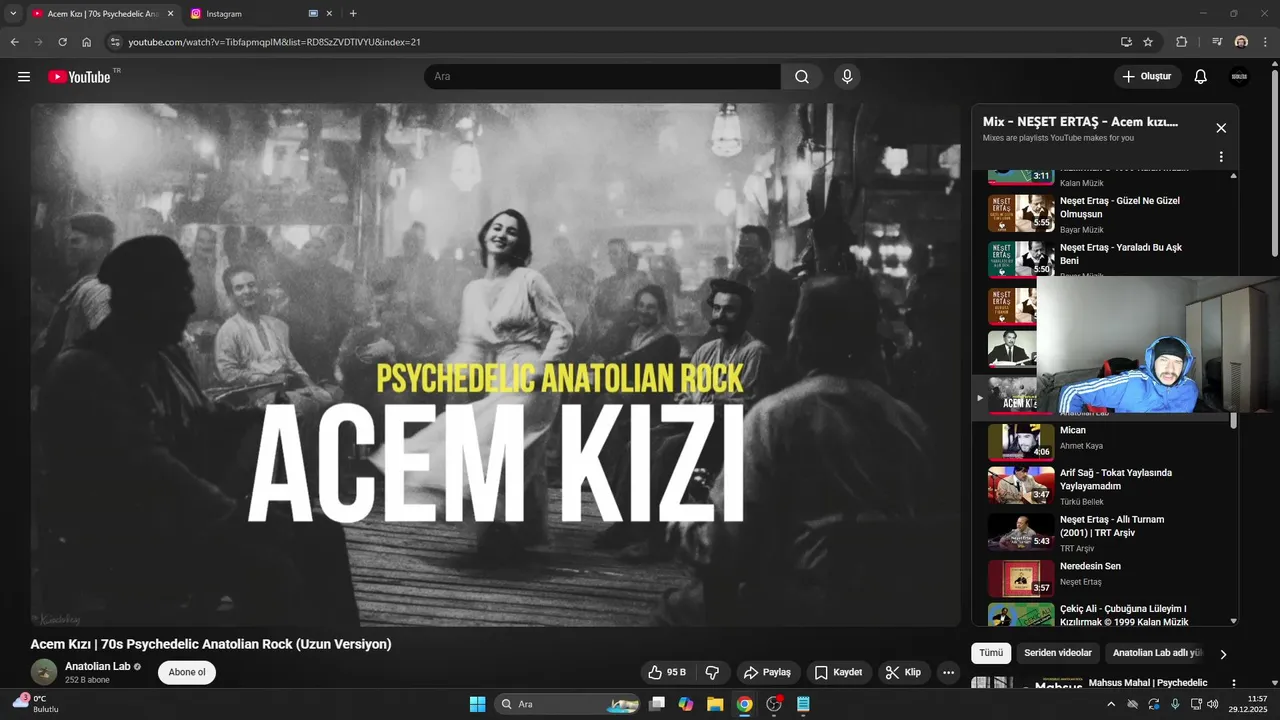This screenshot has height=720, width=1280.
Task: Open Chrome three-dot menu
Action: (x=1265, y=42)
